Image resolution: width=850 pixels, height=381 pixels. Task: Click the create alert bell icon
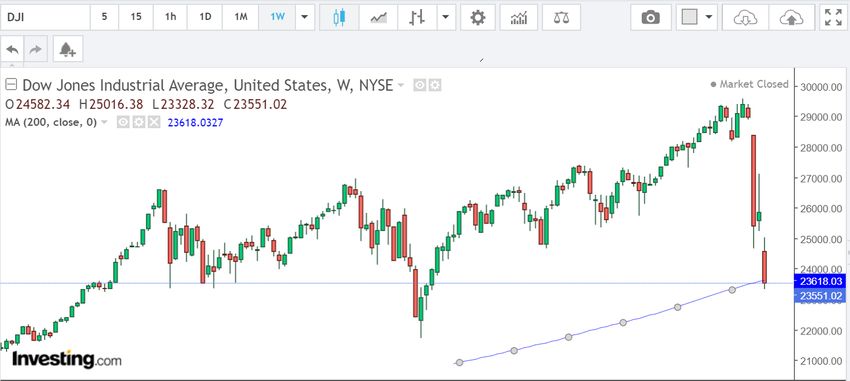pos(68,50)
